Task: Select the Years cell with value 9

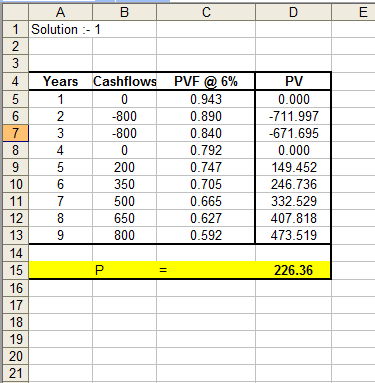Action: pos(60,235)
